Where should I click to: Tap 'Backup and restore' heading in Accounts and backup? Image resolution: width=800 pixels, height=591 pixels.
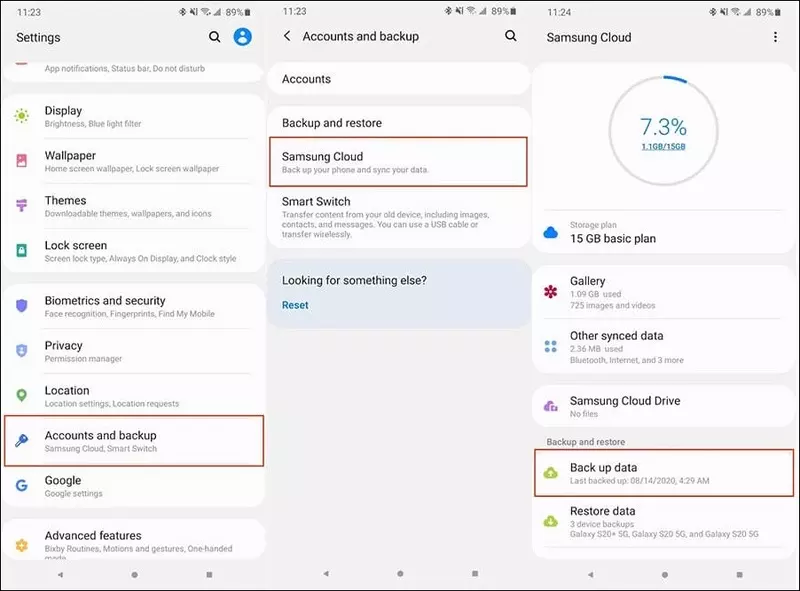tap(332, 123)
